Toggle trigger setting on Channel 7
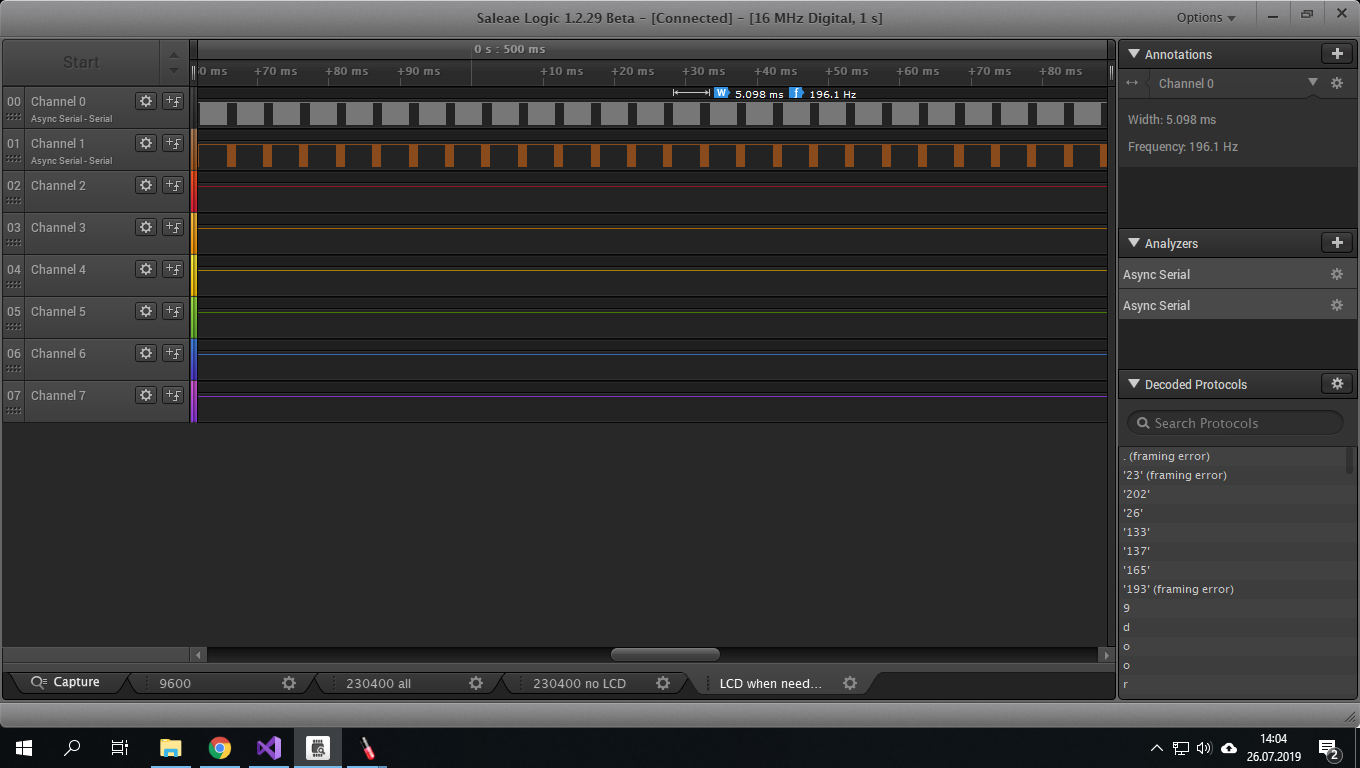 point(173,395)
